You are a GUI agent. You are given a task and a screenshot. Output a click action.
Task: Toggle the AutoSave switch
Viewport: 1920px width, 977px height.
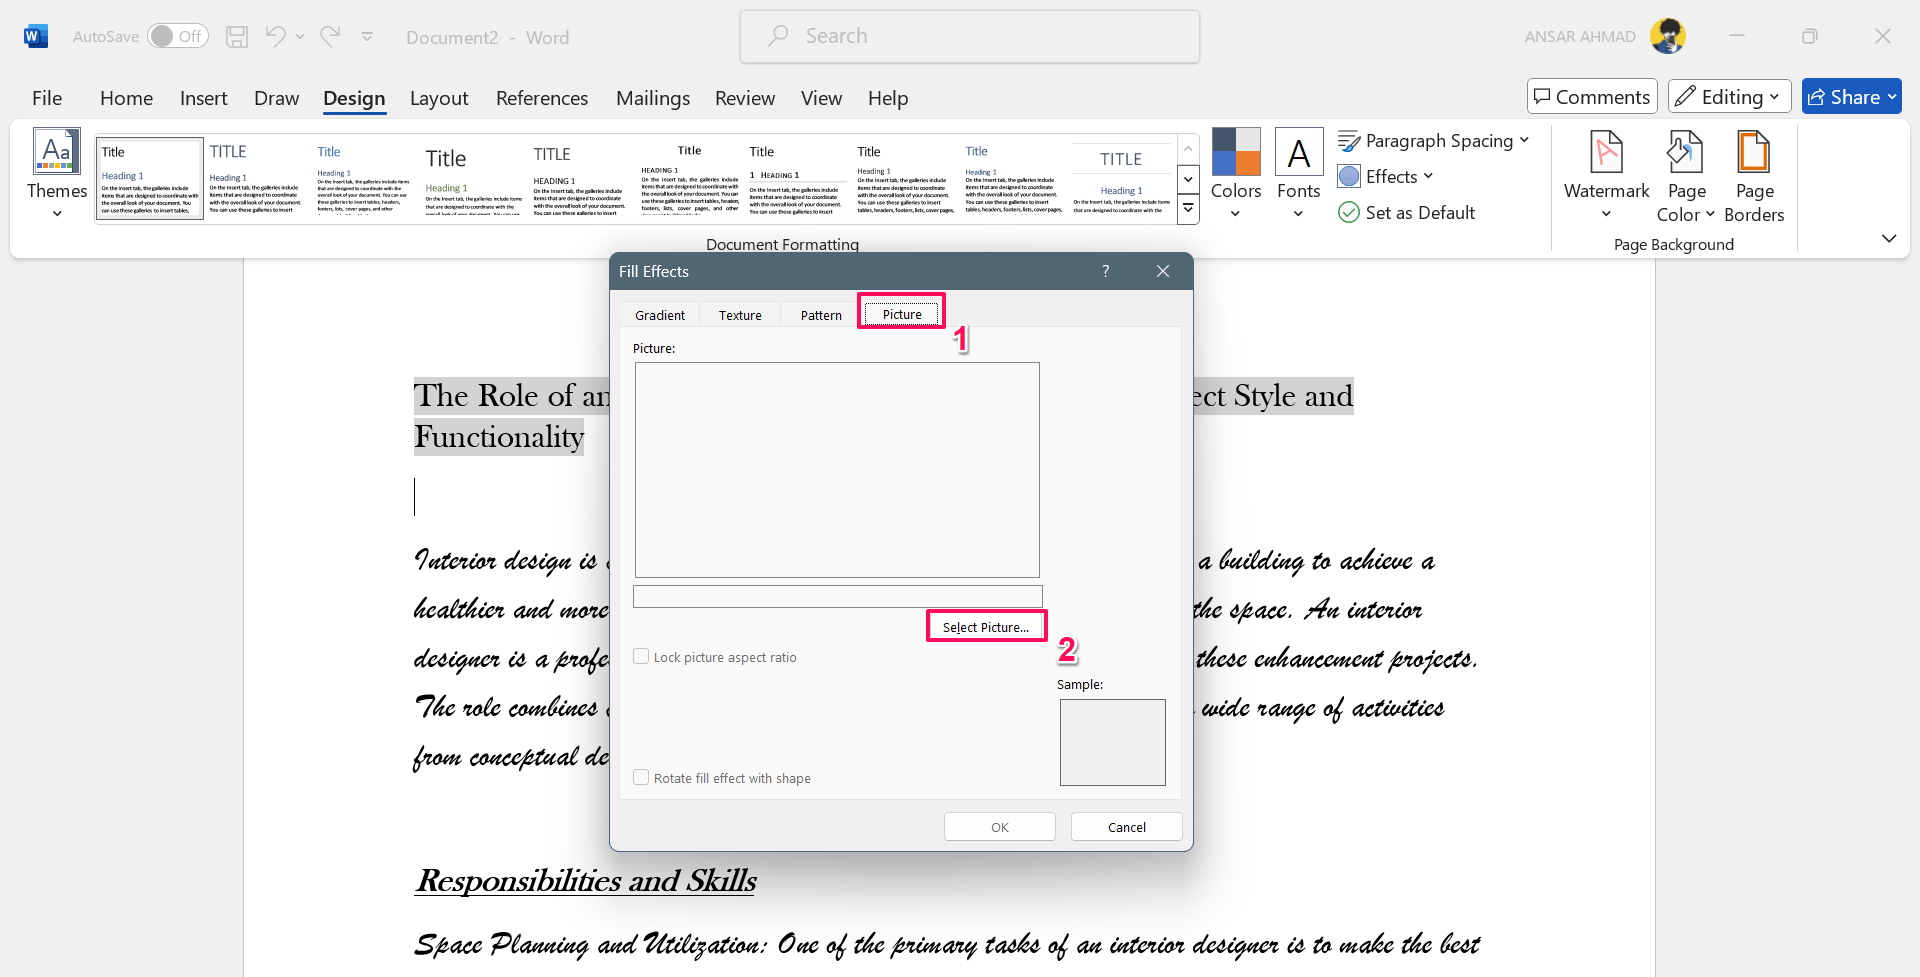coord(177,37)
